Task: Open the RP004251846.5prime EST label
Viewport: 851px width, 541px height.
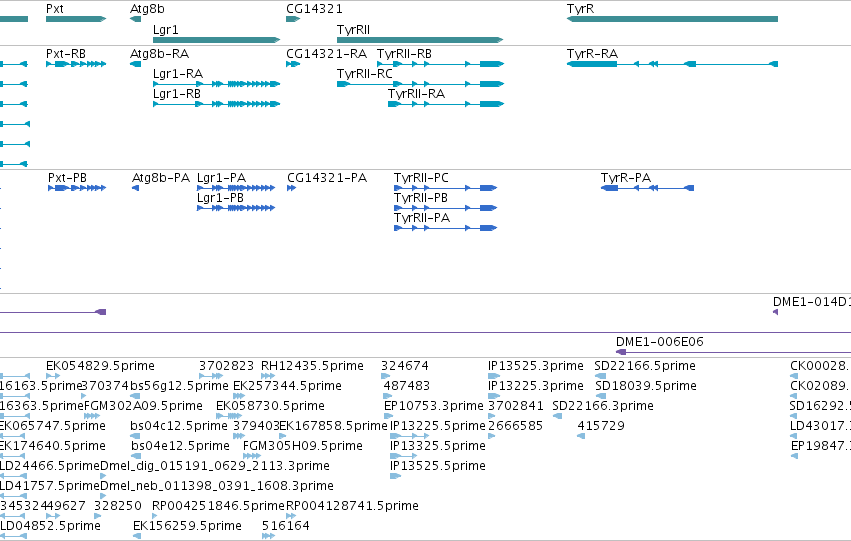Action: [218, 506]
